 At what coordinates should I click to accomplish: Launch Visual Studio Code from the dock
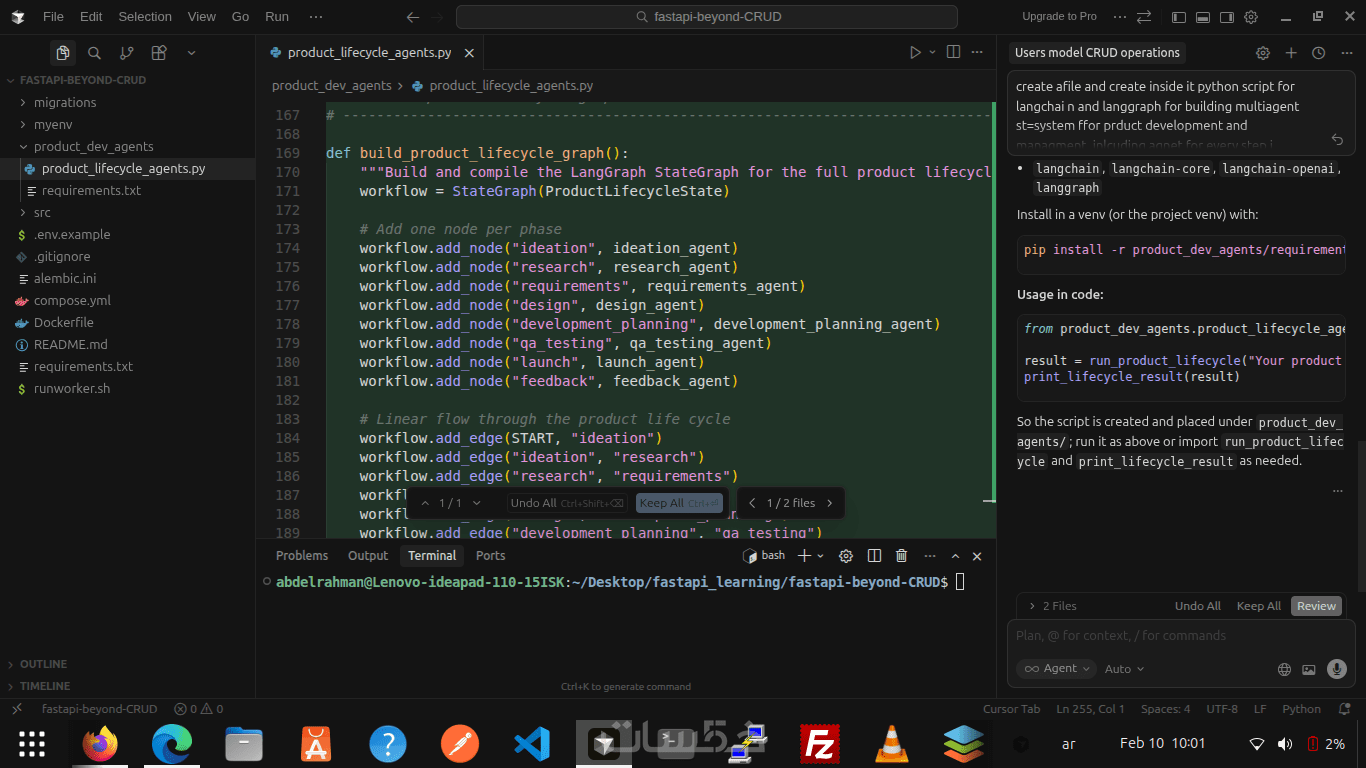(532, 744)
